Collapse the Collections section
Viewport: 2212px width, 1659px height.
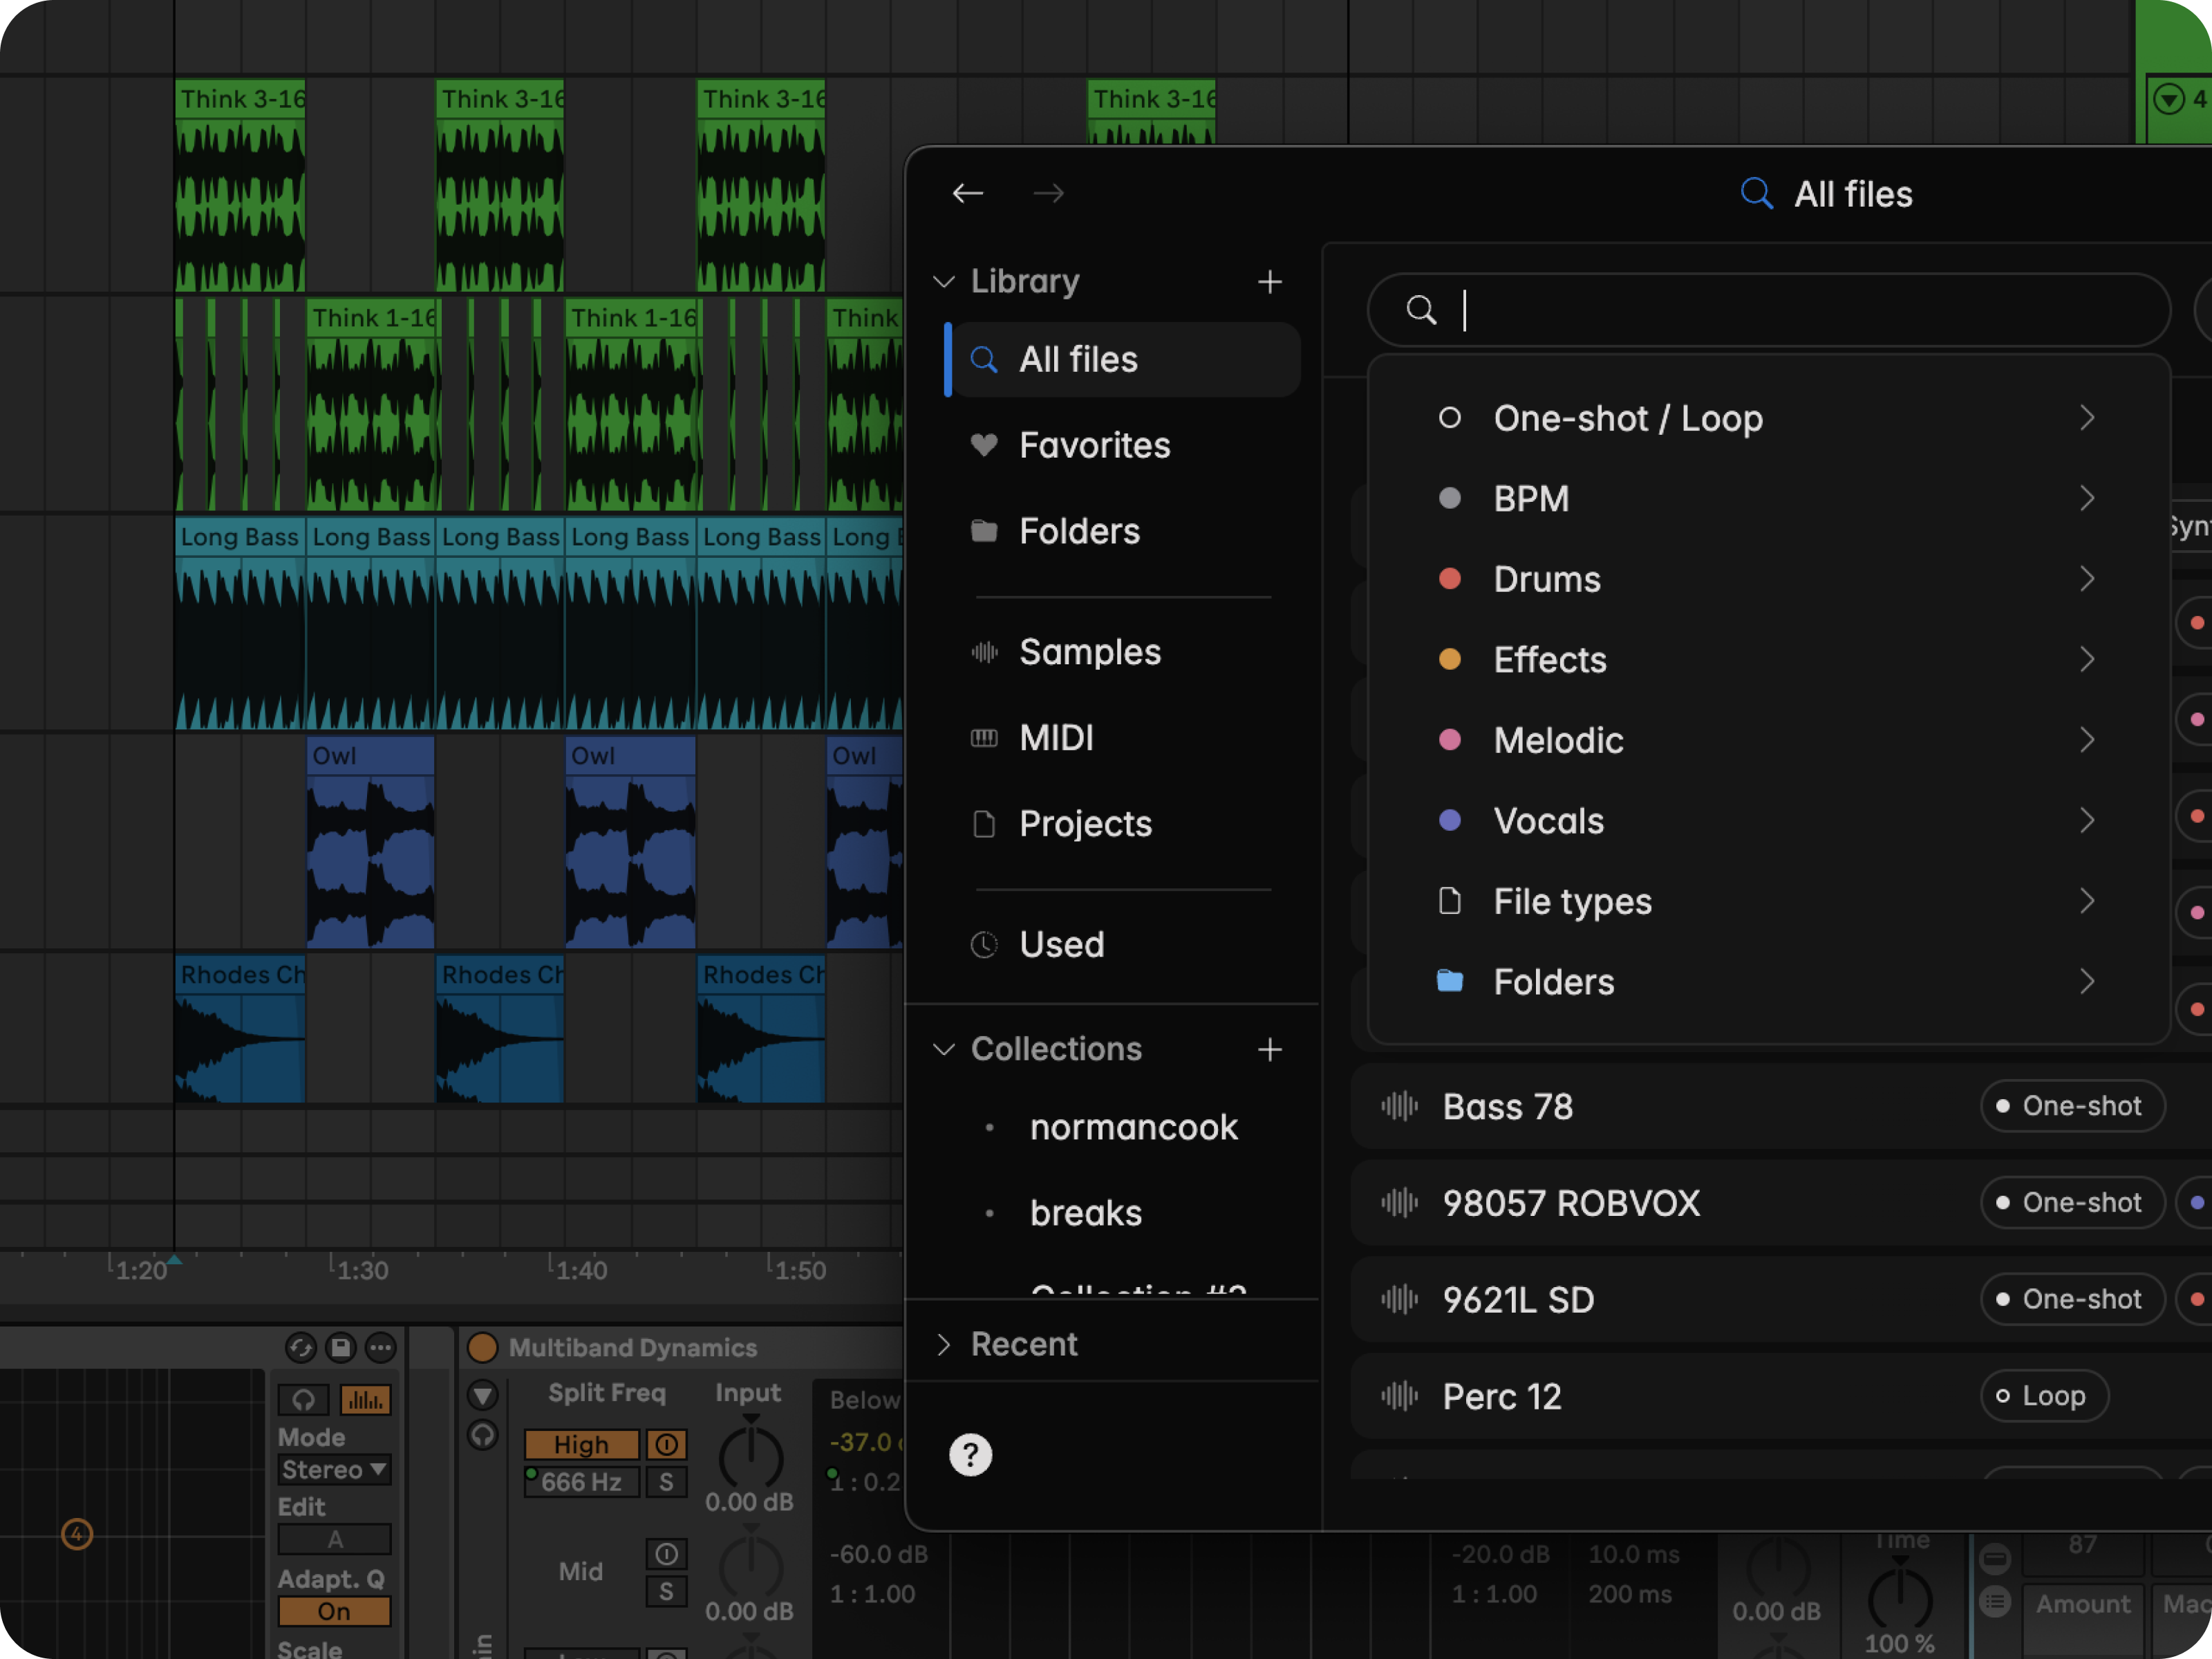point(944,1049)
